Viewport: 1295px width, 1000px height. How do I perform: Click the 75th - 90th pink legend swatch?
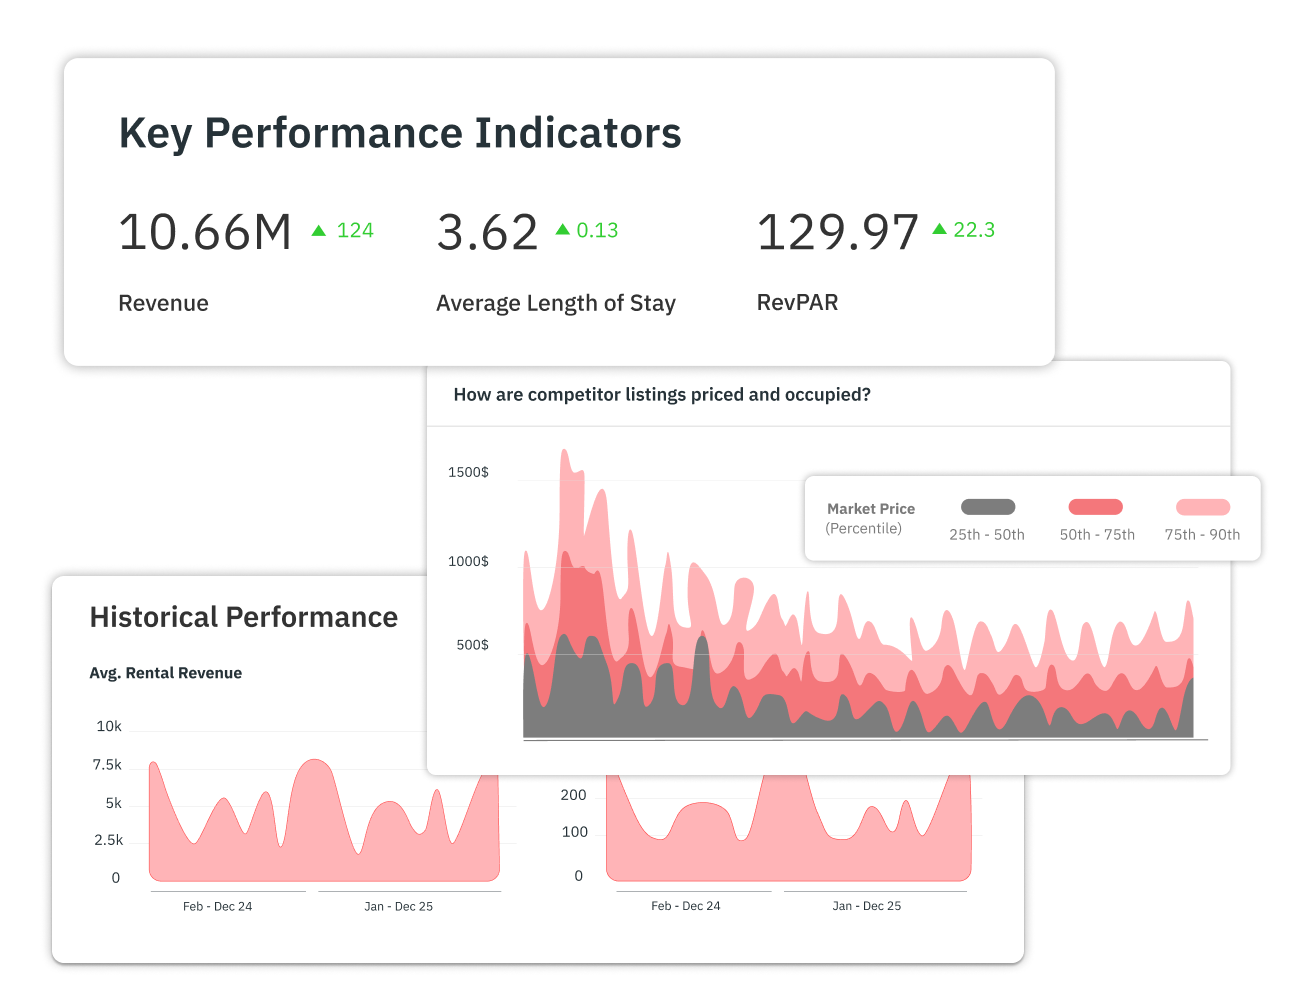pos(1203,507)
